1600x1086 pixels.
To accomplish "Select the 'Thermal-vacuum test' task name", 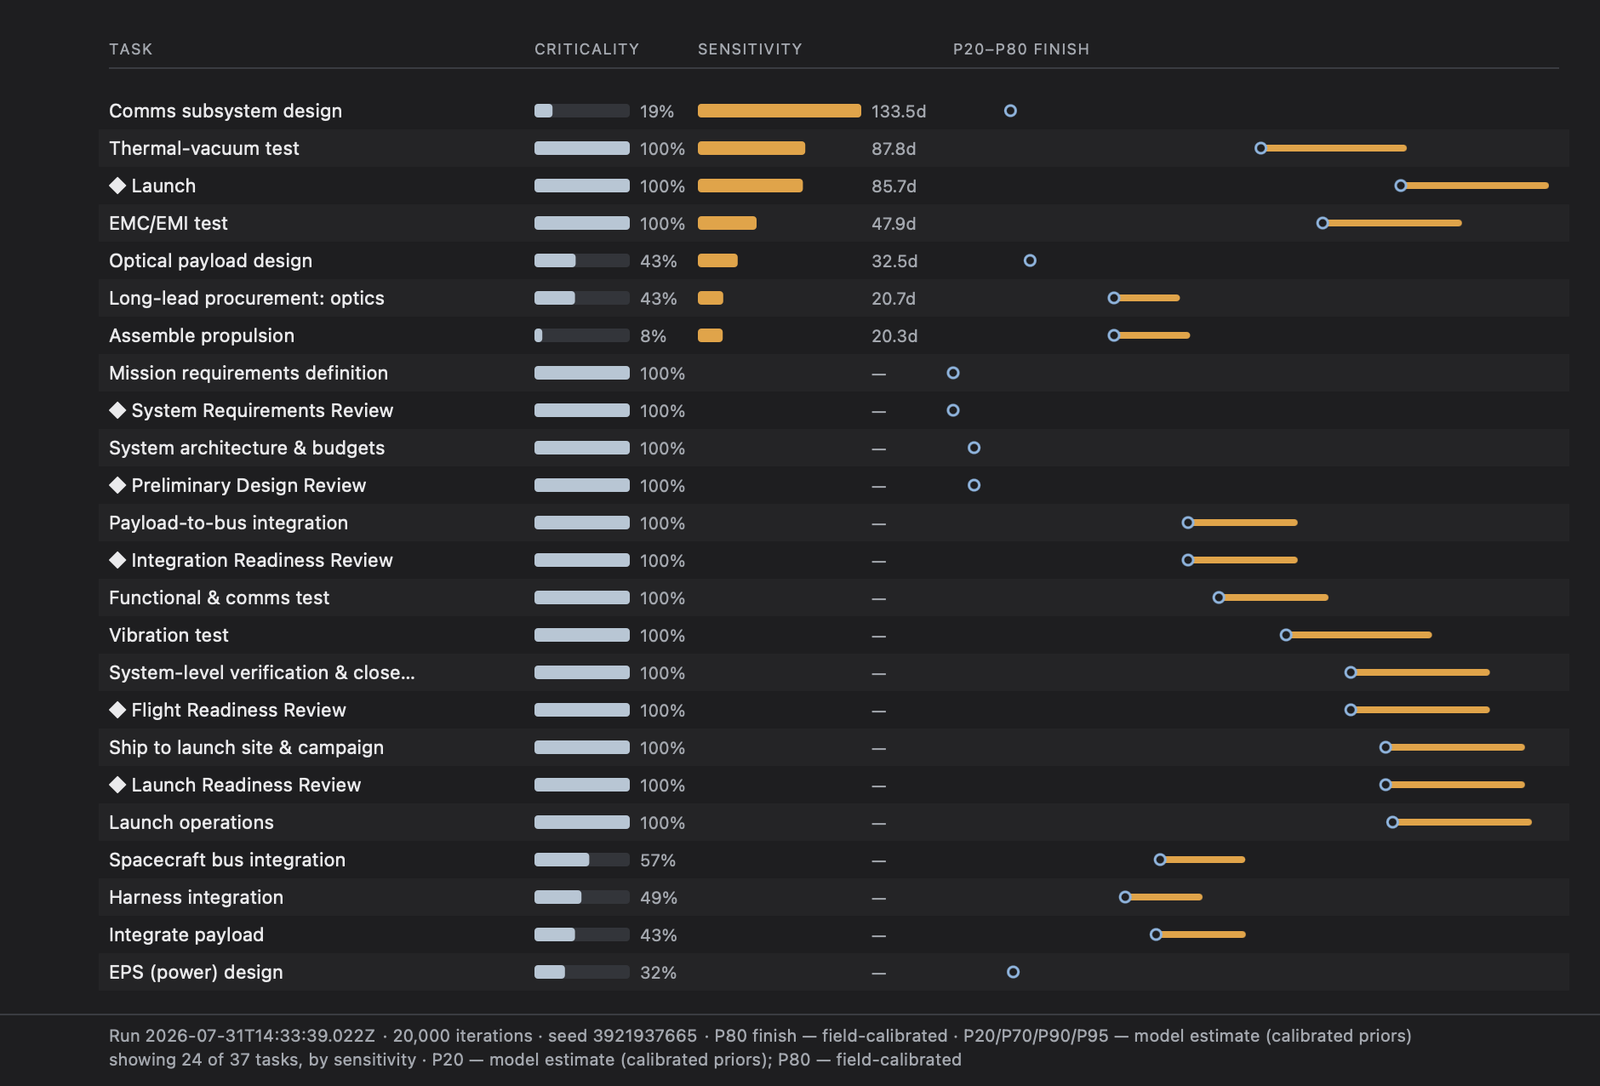I will [x=204, y=148].
